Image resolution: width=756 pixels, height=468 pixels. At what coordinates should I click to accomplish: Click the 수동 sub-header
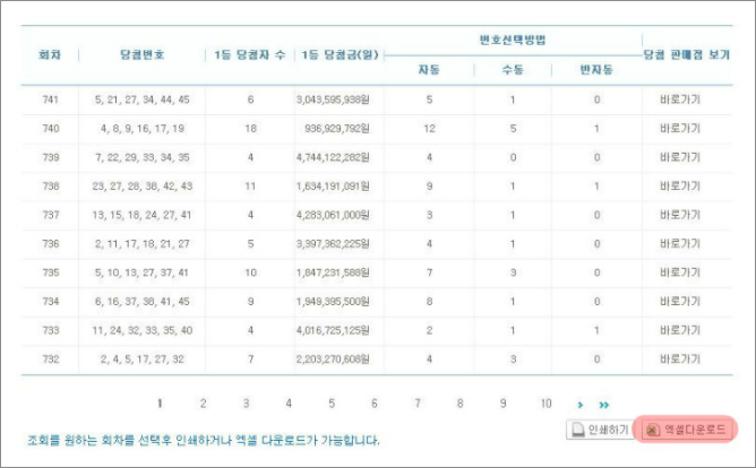(x=513, y=70)
